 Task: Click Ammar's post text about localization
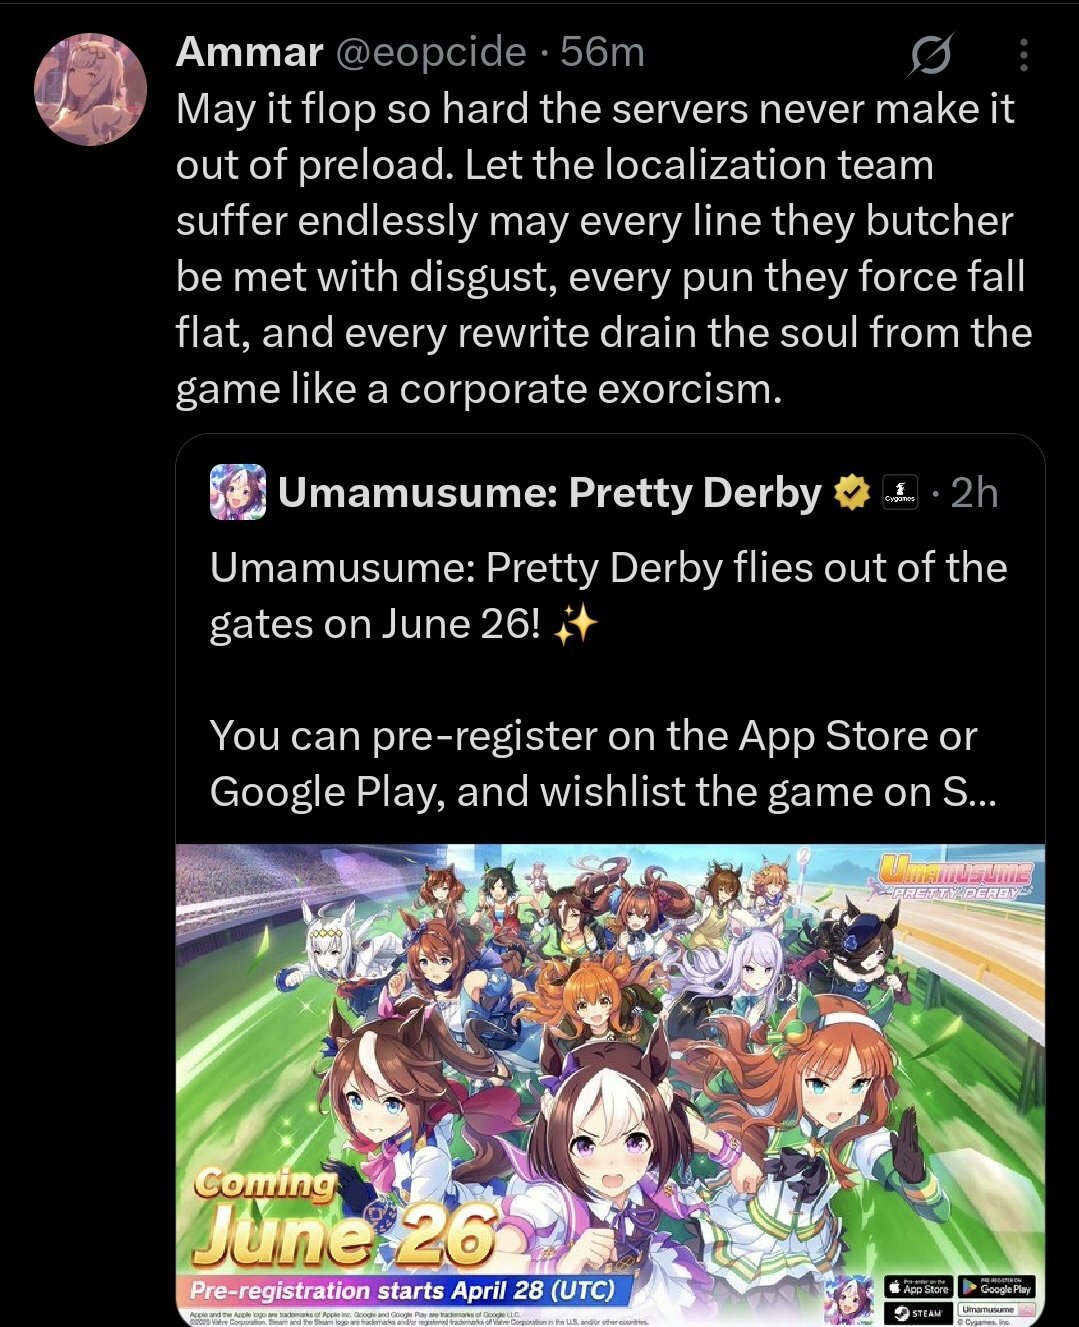pos(604,249)
